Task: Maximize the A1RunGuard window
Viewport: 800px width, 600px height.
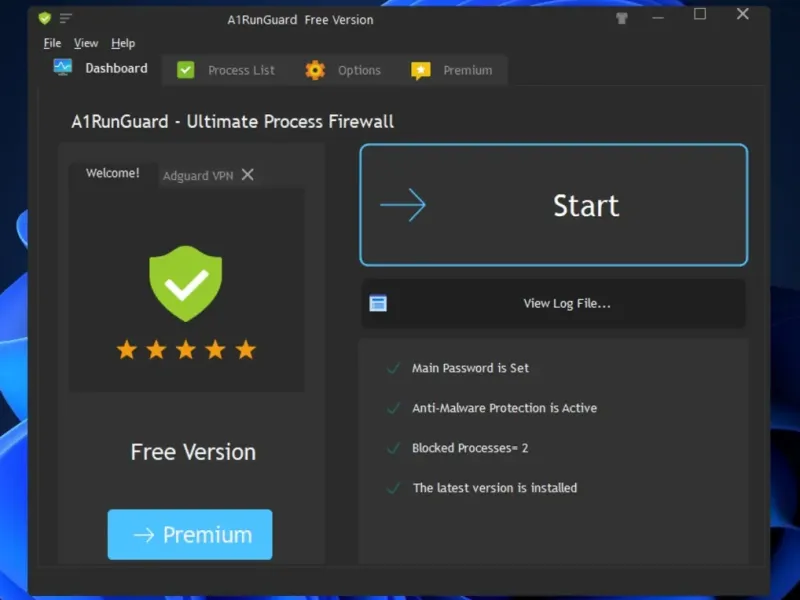Action: [x=700, y=14]
